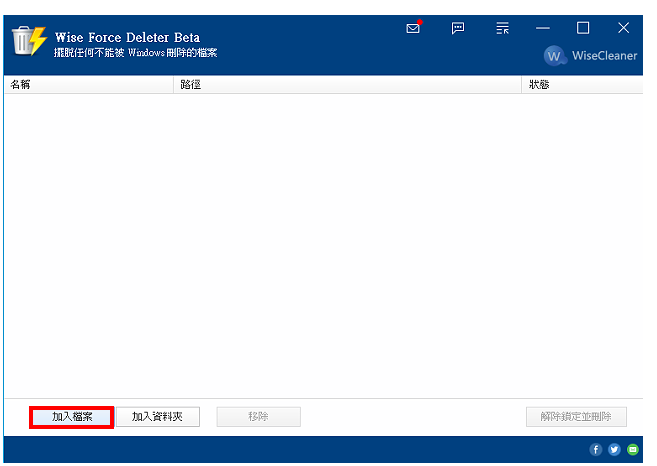Visit the Facebook page icon
The image size is (657, 466).
coord(596,450)
